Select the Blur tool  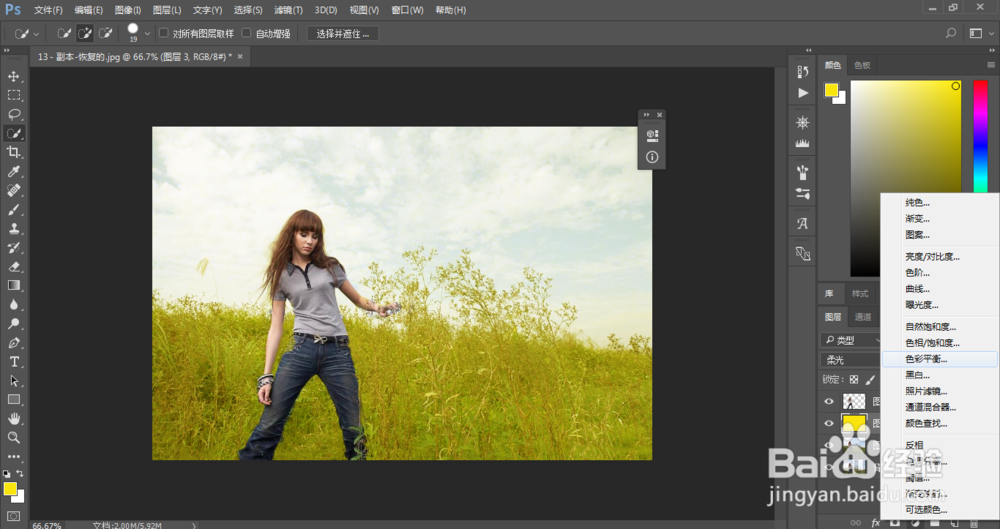pos(13,304)
